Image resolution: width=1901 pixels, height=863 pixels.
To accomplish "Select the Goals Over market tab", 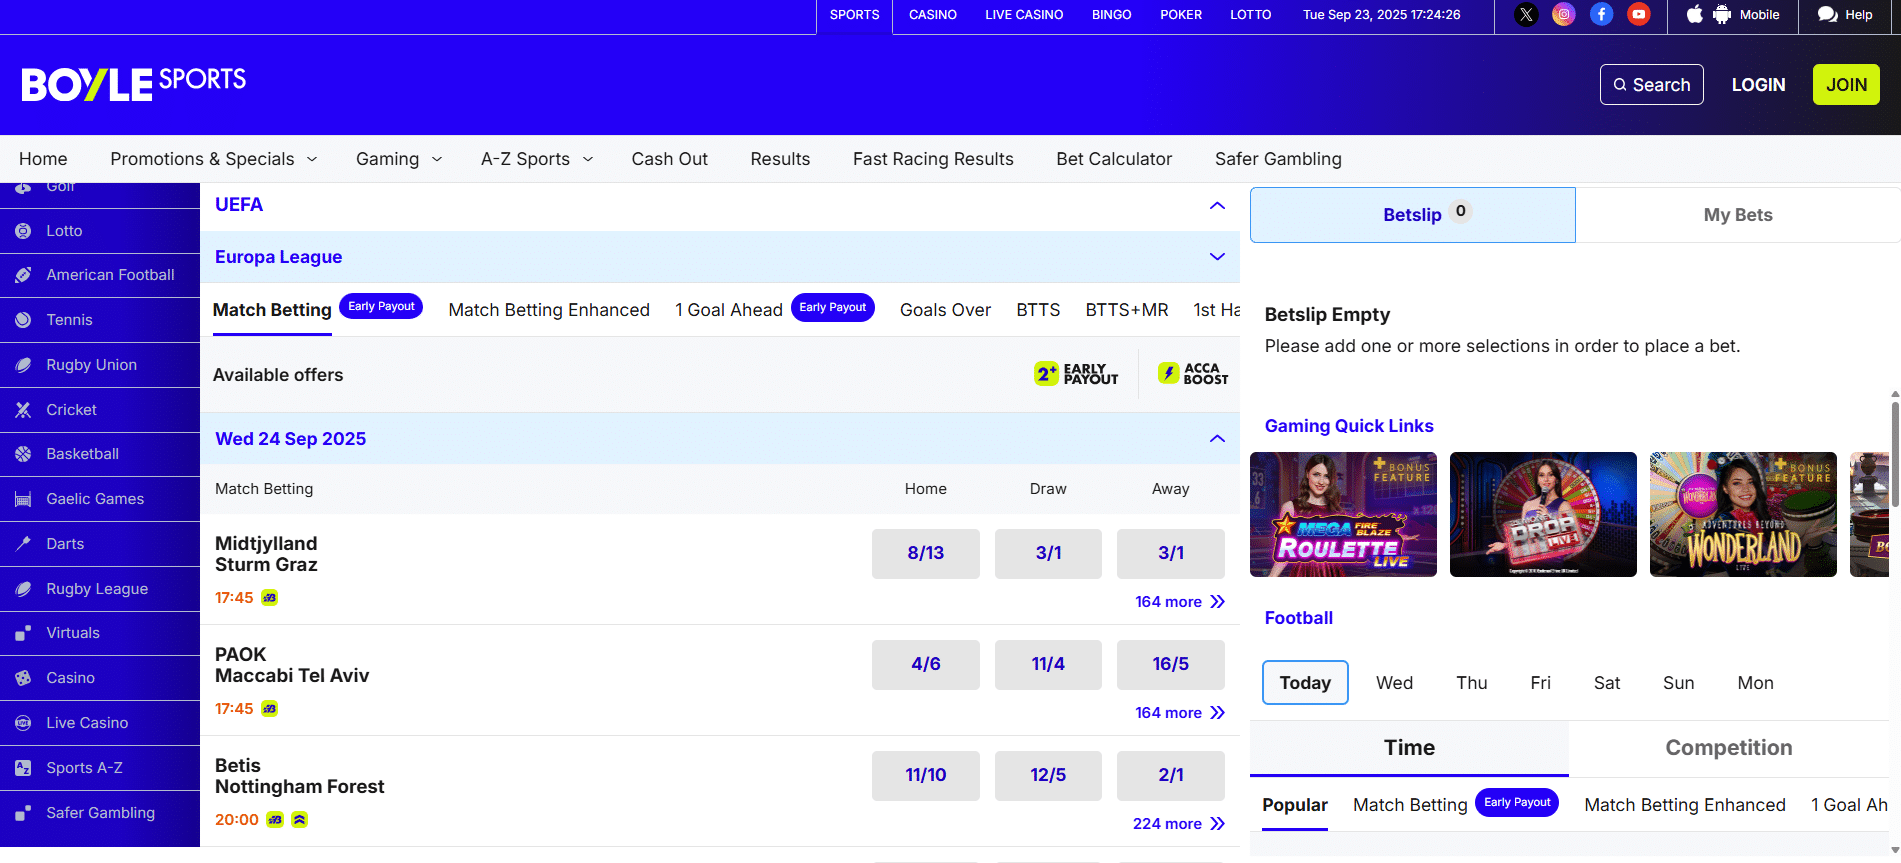I will click(x=945, y=310).
